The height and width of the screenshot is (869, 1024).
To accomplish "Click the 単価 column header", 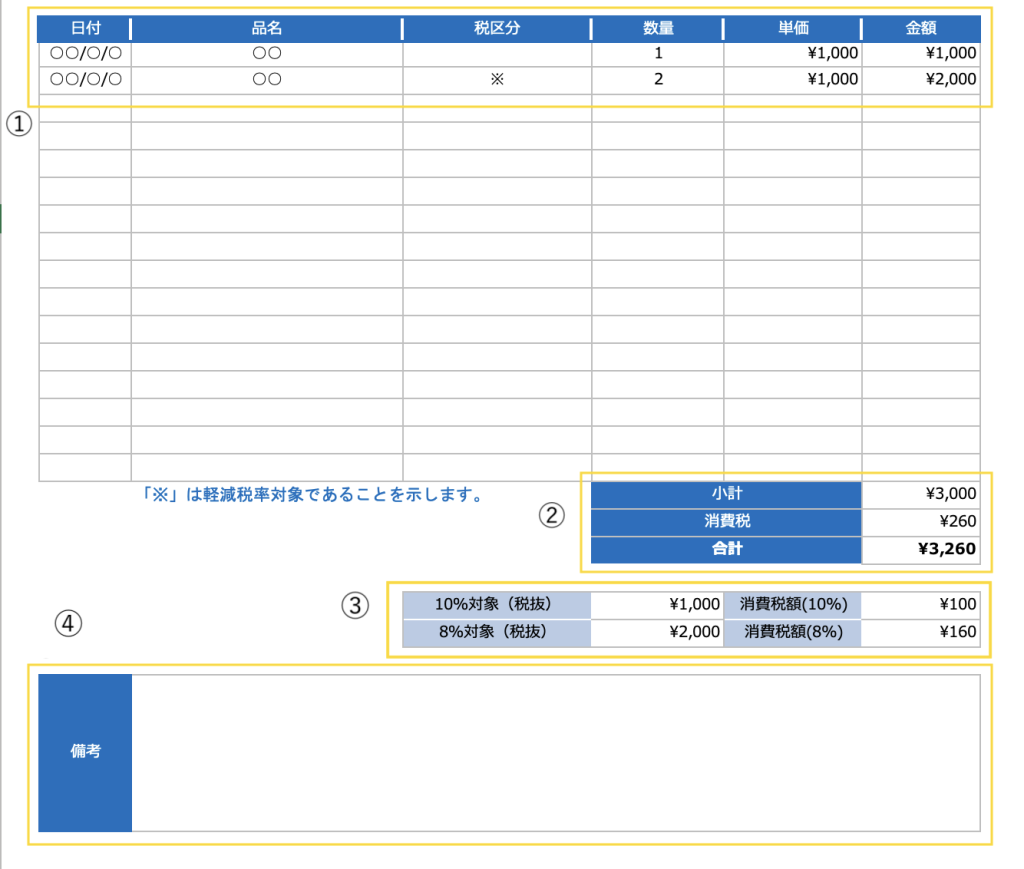I will [792, 28].
